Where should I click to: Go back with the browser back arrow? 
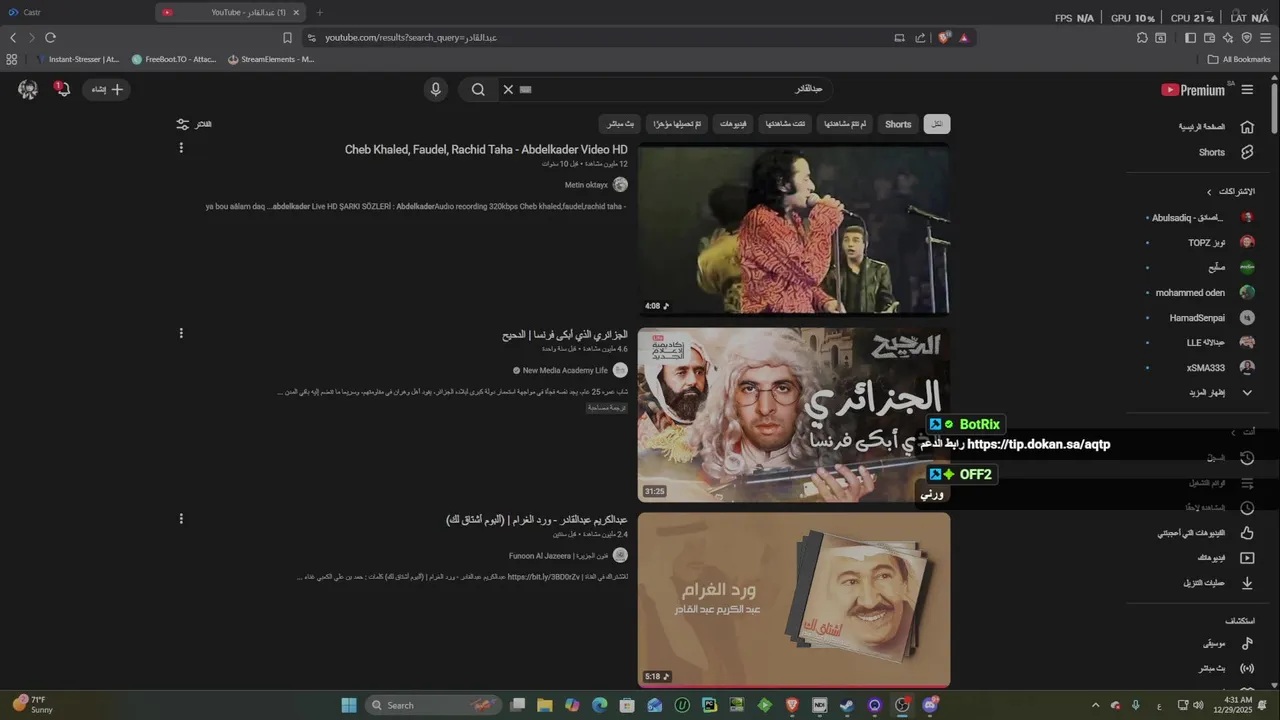coord(13,38)
